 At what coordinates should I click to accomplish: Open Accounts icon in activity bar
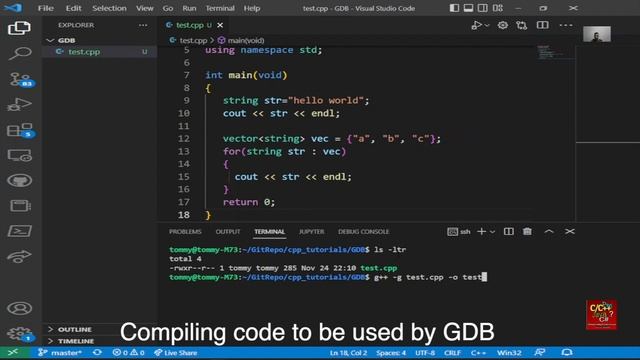coord(19,308)
